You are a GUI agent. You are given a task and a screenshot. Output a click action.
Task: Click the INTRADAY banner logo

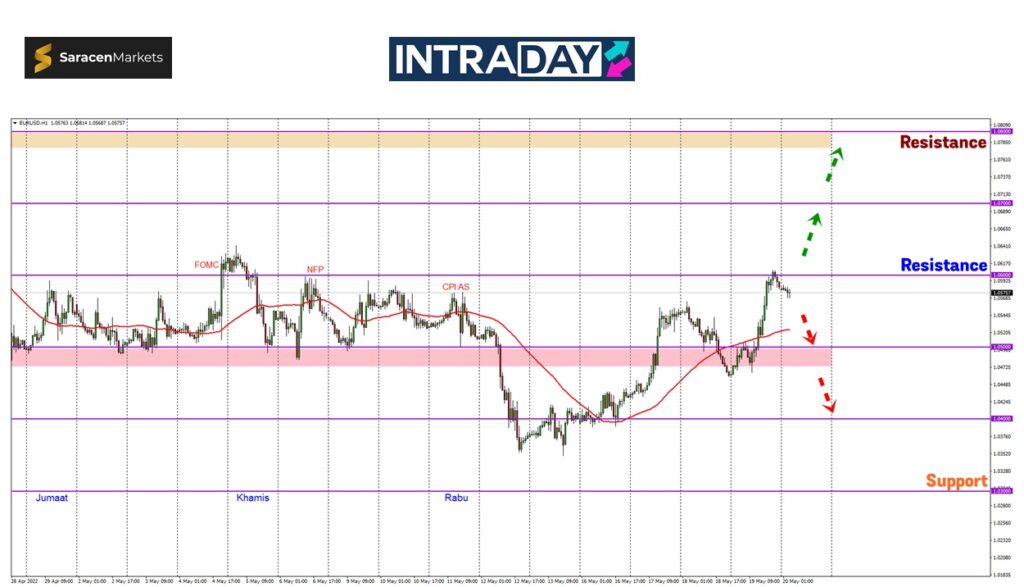511,59
